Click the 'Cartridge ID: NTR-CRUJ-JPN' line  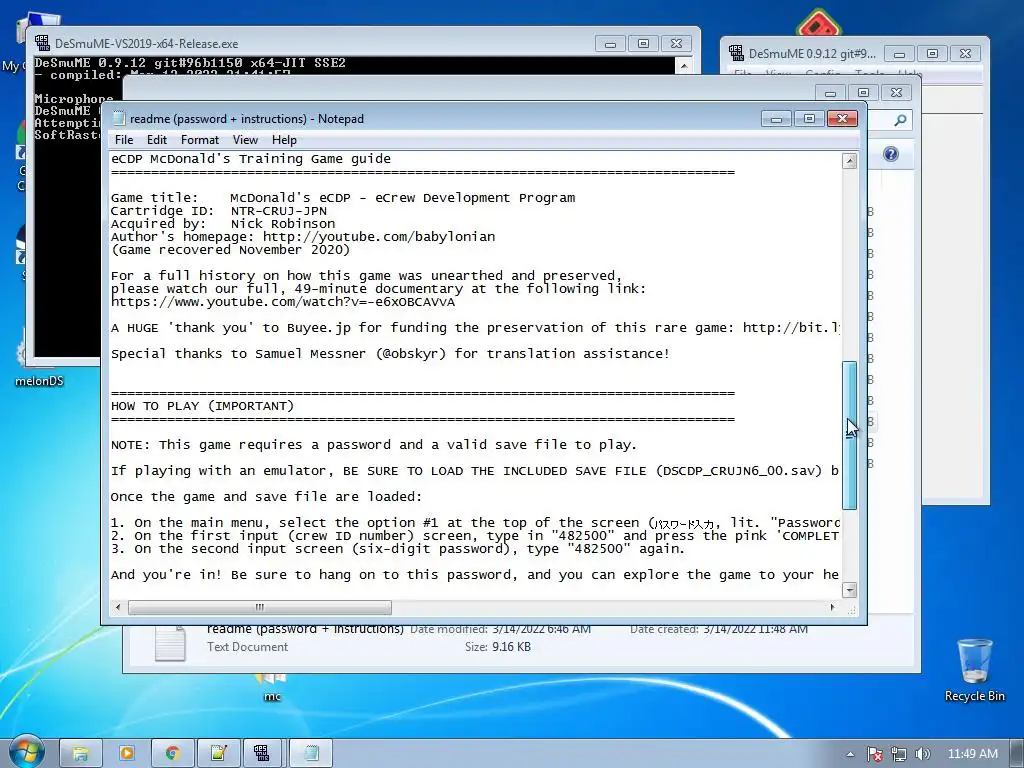pos(219,210)
